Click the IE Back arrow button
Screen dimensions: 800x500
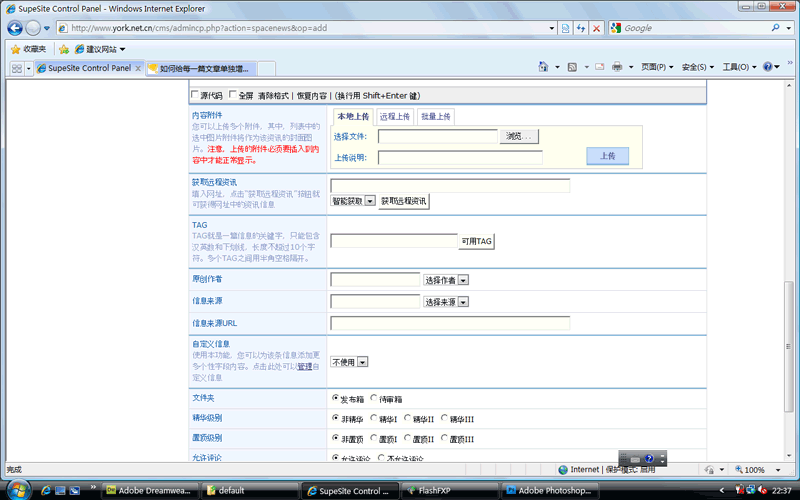(15, 28)
